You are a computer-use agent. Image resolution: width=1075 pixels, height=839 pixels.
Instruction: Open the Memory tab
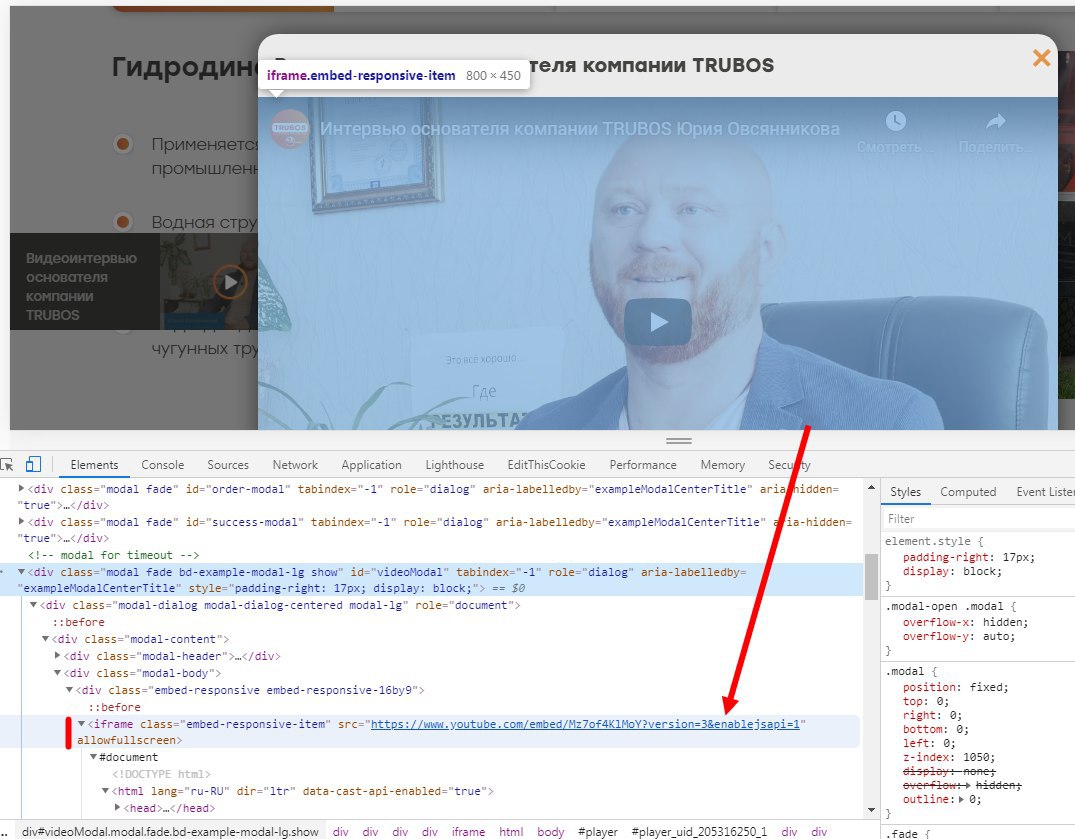pos(723,465)
